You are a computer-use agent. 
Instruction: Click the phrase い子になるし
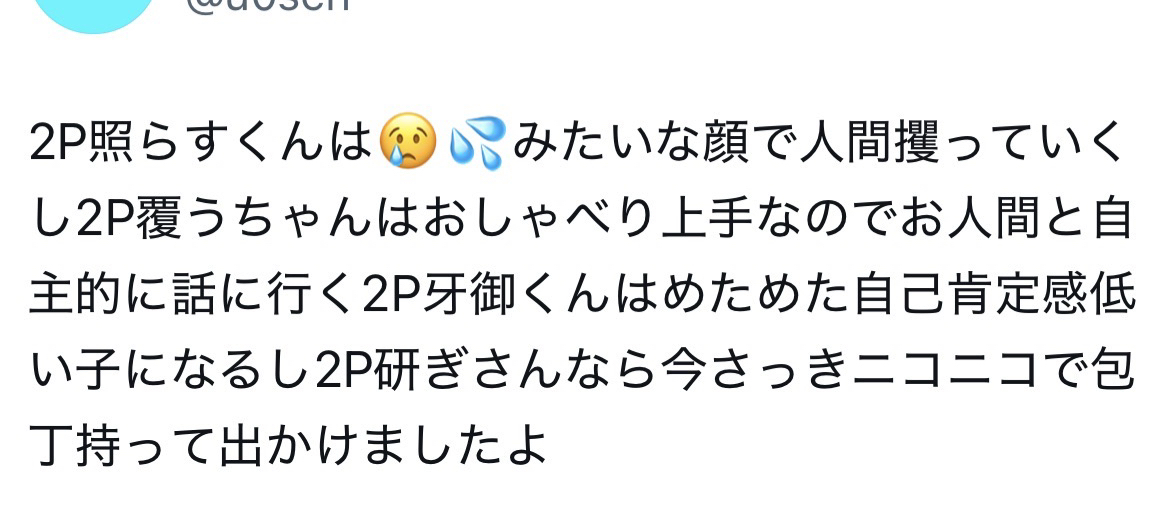(x=170, y=370)
